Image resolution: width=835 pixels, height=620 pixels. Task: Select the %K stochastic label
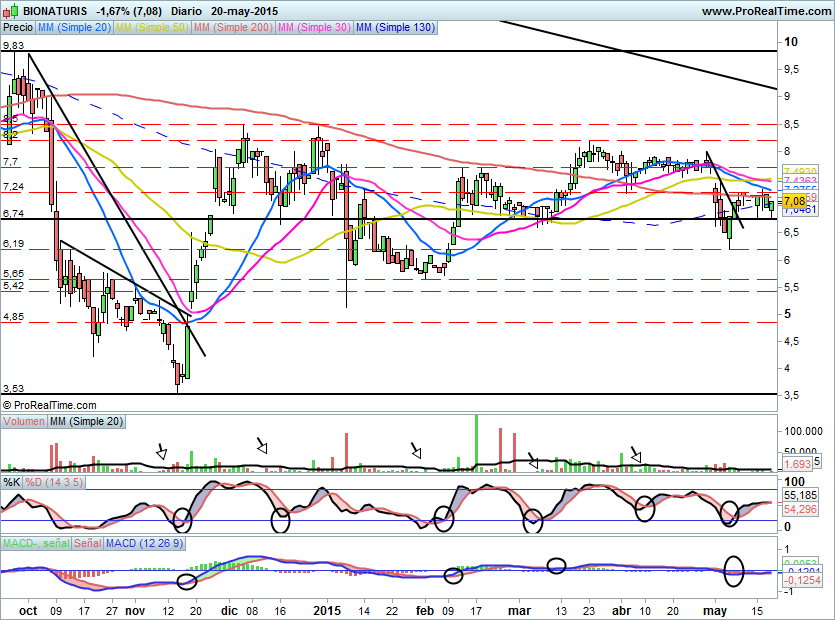click(12, 483)
